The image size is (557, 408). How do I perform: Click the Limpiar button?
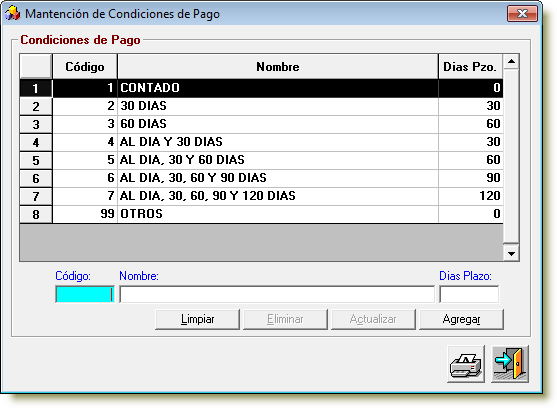tap(198, 319)
